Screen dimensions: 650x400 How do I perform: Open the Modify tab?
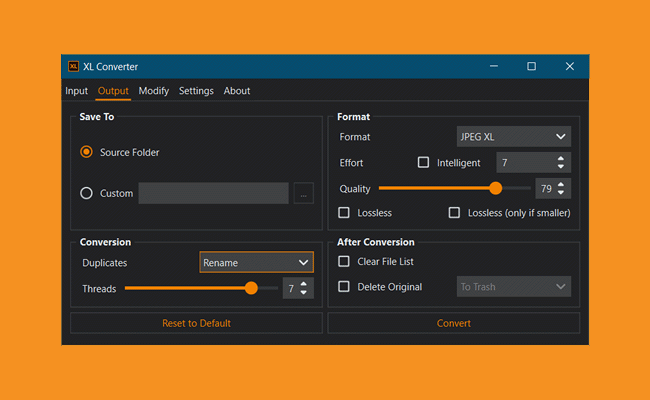[x=153, y=91]
